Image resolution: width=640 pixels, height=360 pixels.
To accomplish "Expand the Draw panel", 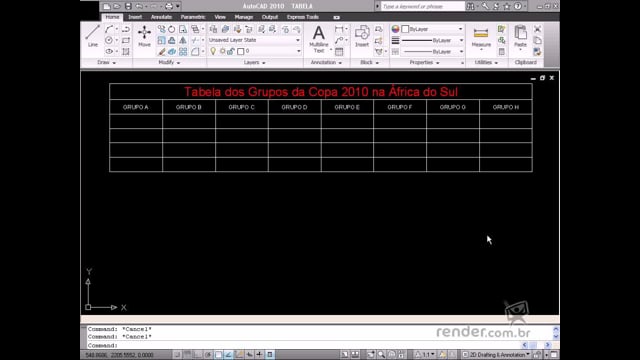I will 107,62.
